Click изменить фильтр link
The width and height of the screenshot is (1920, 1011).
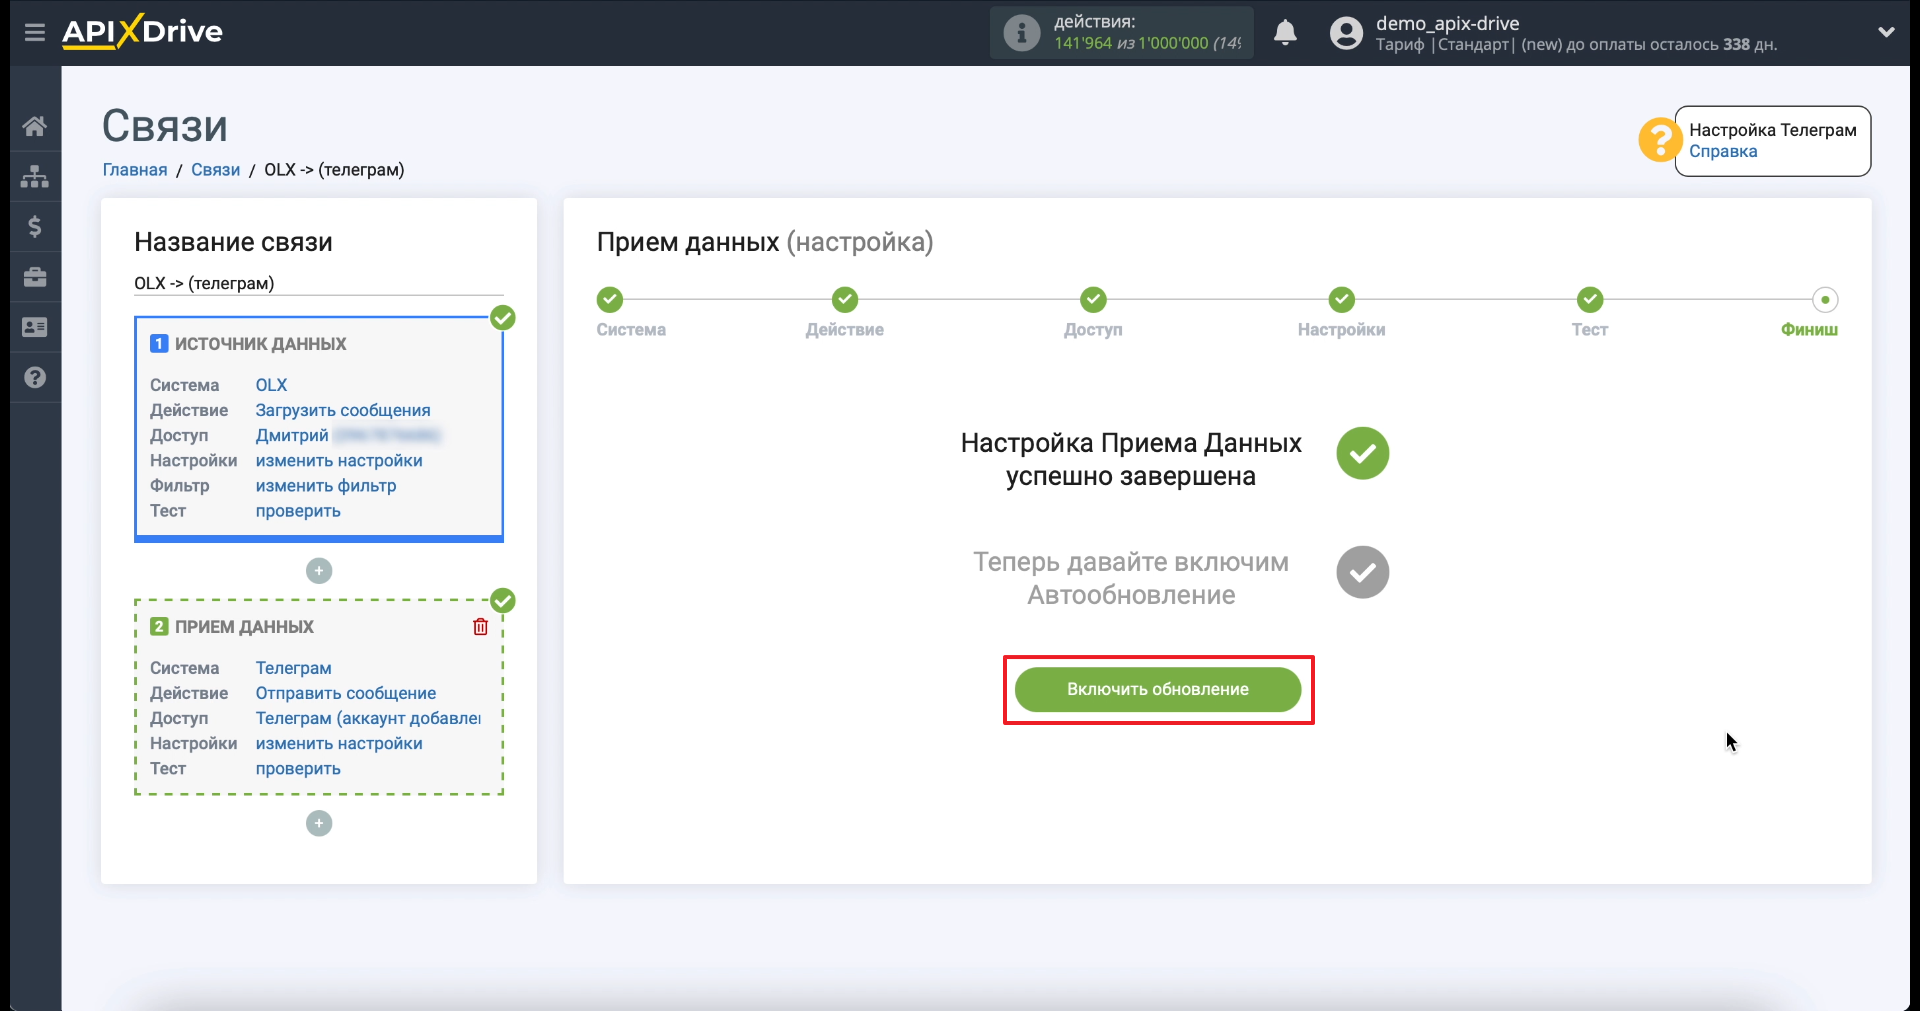pos(326,485)
